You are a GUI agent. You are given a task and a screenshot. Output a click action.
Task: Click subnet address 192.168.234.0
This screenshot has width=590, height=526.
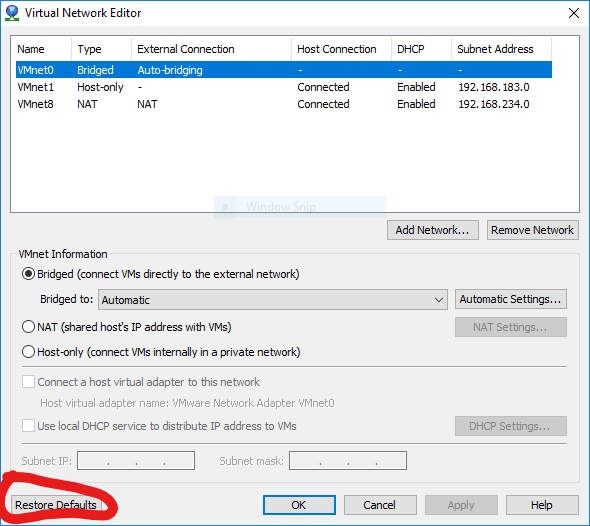(x=494, y=104)
